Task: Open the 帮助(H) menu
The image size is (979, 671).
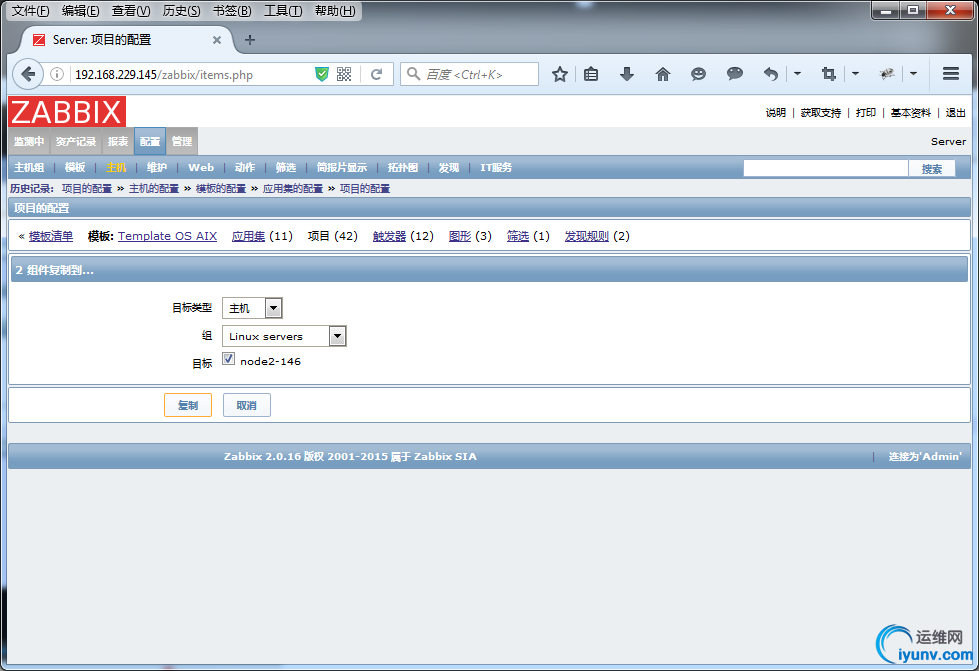Action: click(335, 11)
